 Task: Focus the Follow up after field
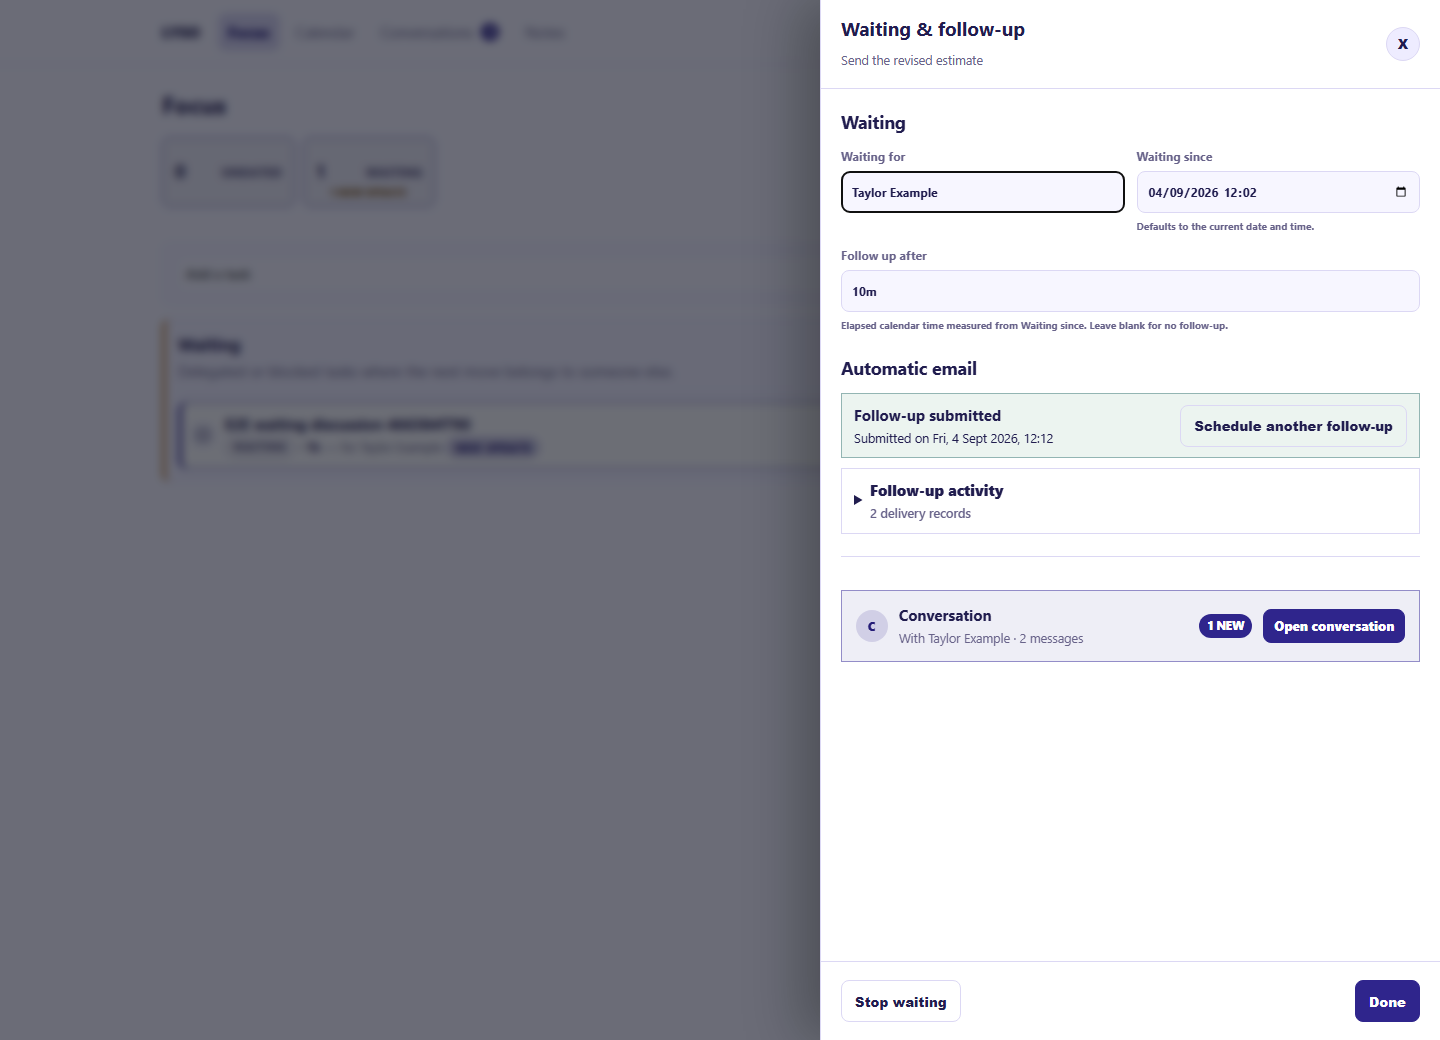pos(1130,291)
